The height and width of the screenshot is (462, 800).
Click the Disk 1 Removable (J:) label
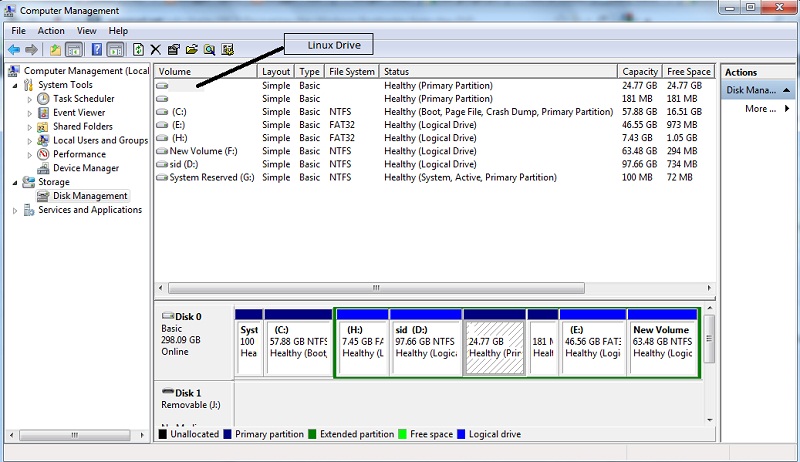[x=191, y=399]
